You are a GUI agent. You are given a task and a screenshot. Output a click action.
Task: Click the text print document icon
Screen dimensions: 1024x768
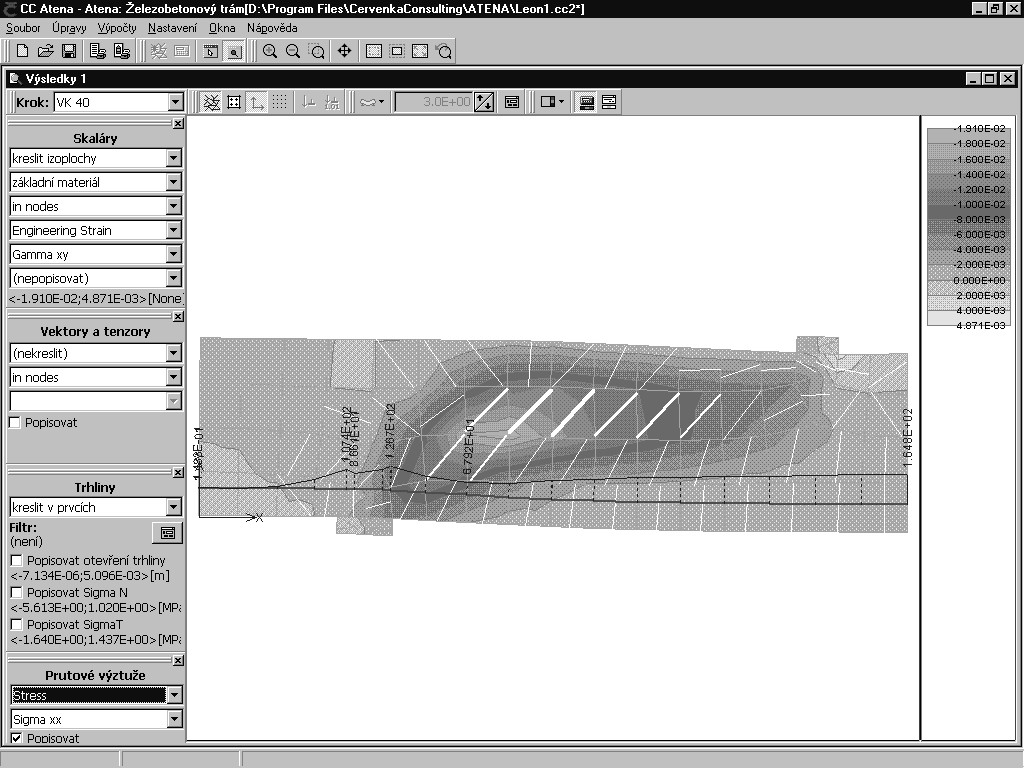98,51
